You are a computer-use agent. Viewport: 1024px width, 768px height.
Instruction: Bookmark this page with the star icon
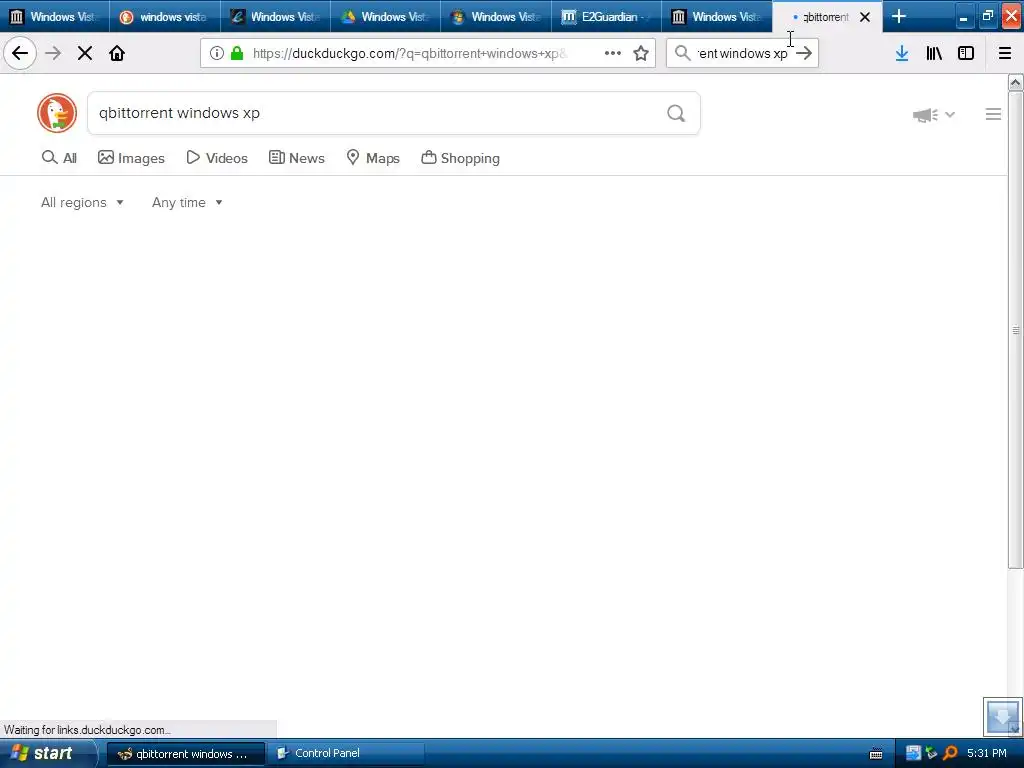pos(641,53)
